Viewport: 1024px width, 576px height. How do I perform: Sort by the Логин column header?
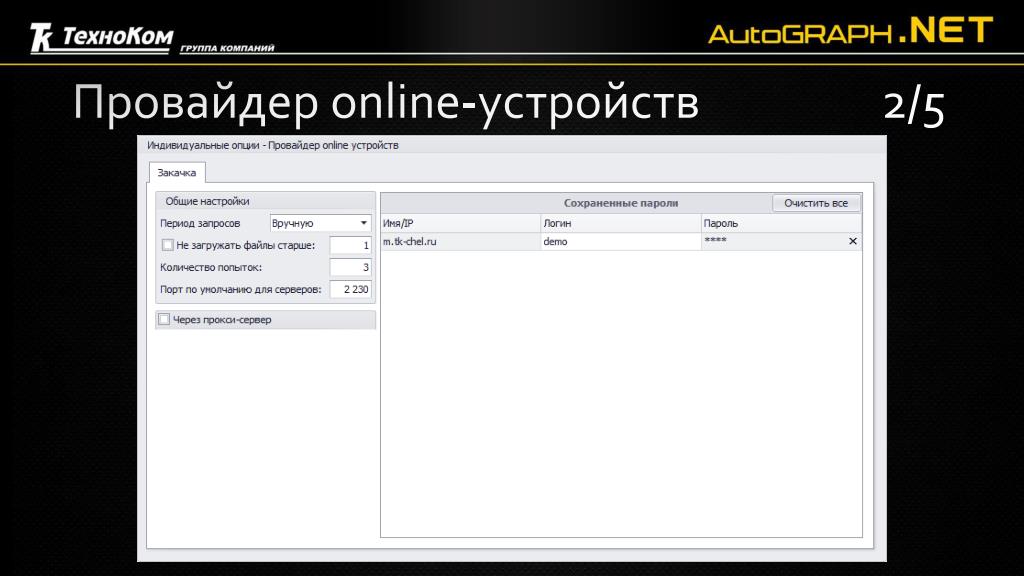coord(621,223)
